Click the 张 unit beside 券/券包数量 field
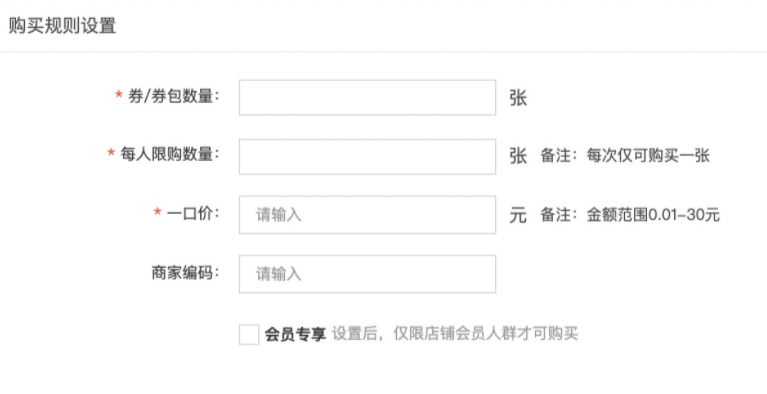This screenshot has height=394, width=767. click(518, 98)
